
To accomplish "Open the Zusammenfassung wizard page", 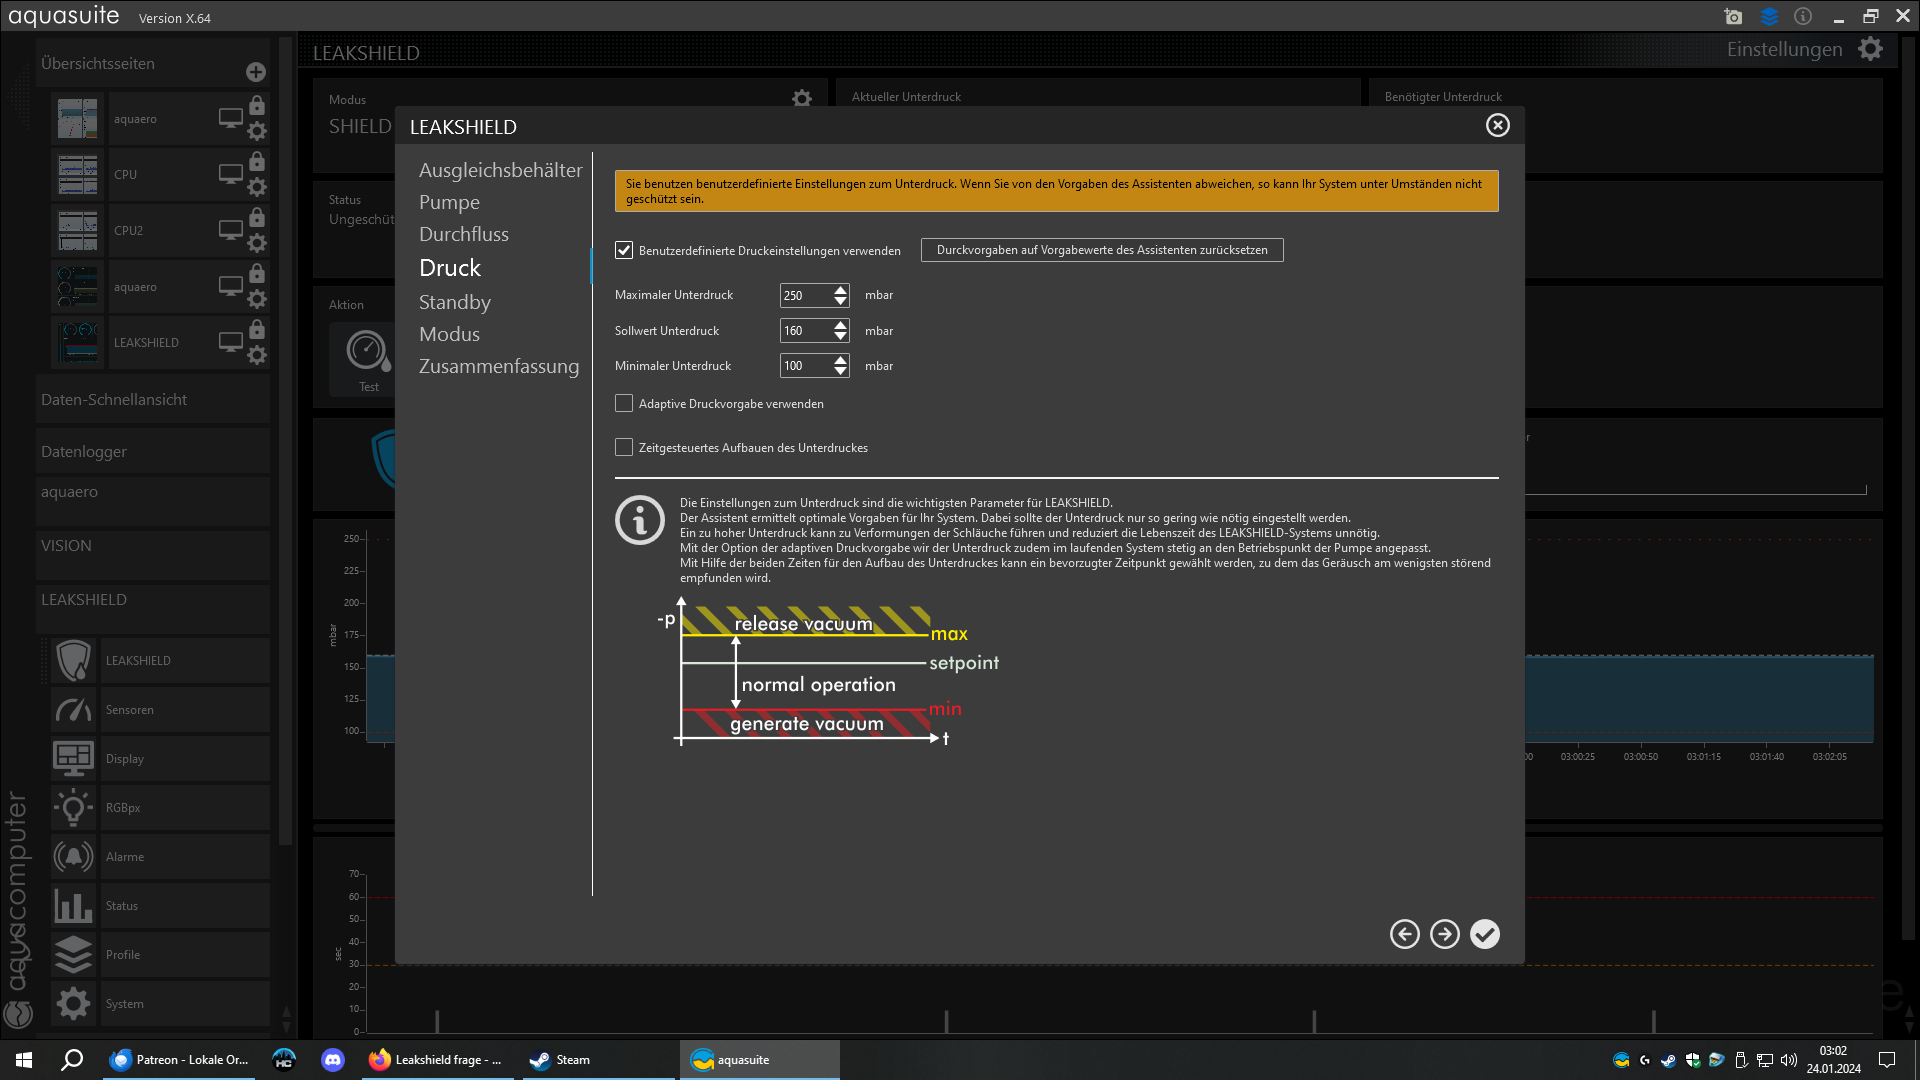I will [x=499, y=366].
